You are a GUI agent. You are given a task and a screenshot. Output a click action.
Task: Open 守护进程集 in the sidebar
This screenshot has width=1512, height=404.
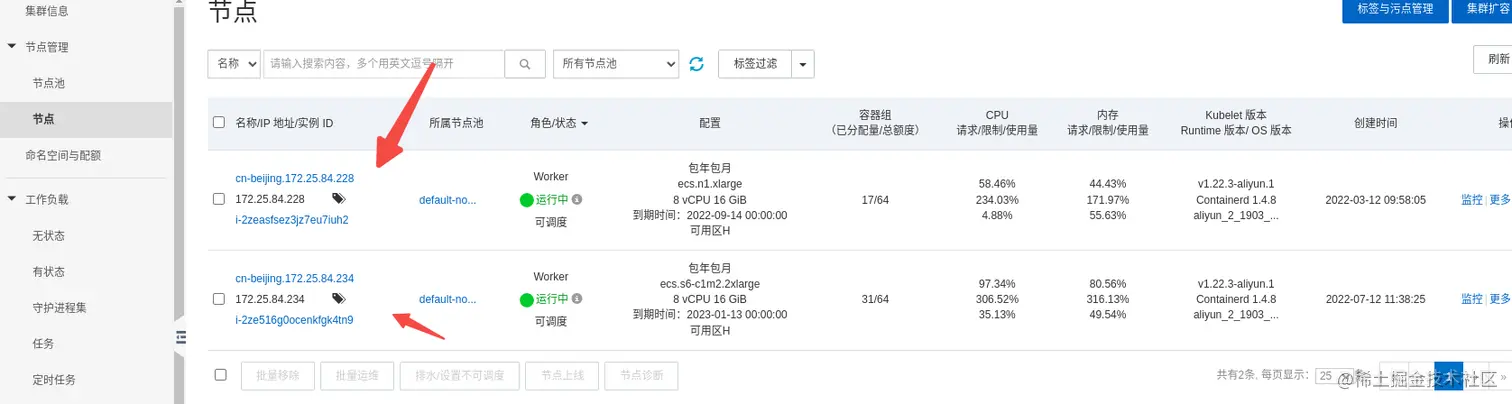pos(60,307)
